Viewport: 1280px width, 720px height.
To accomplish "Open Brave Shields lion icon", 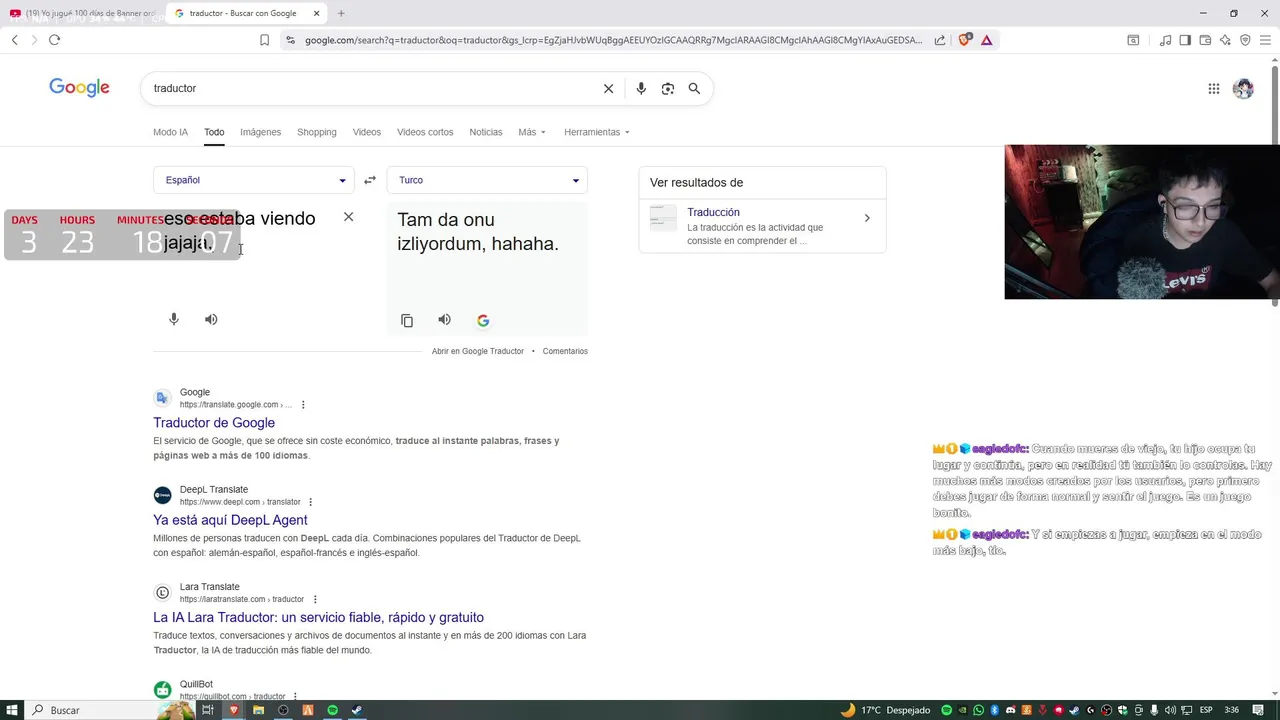I will [x=964, y=40].
